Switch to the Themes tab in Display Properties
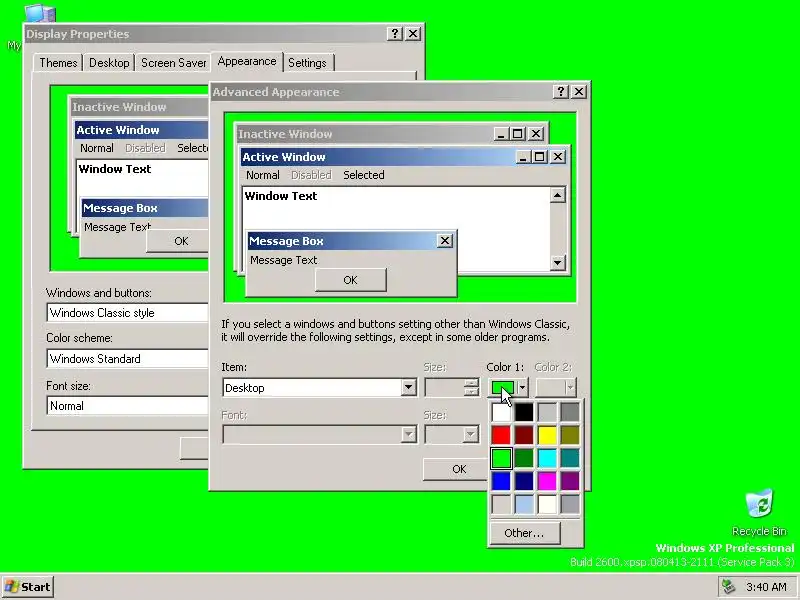 (58, 63)
